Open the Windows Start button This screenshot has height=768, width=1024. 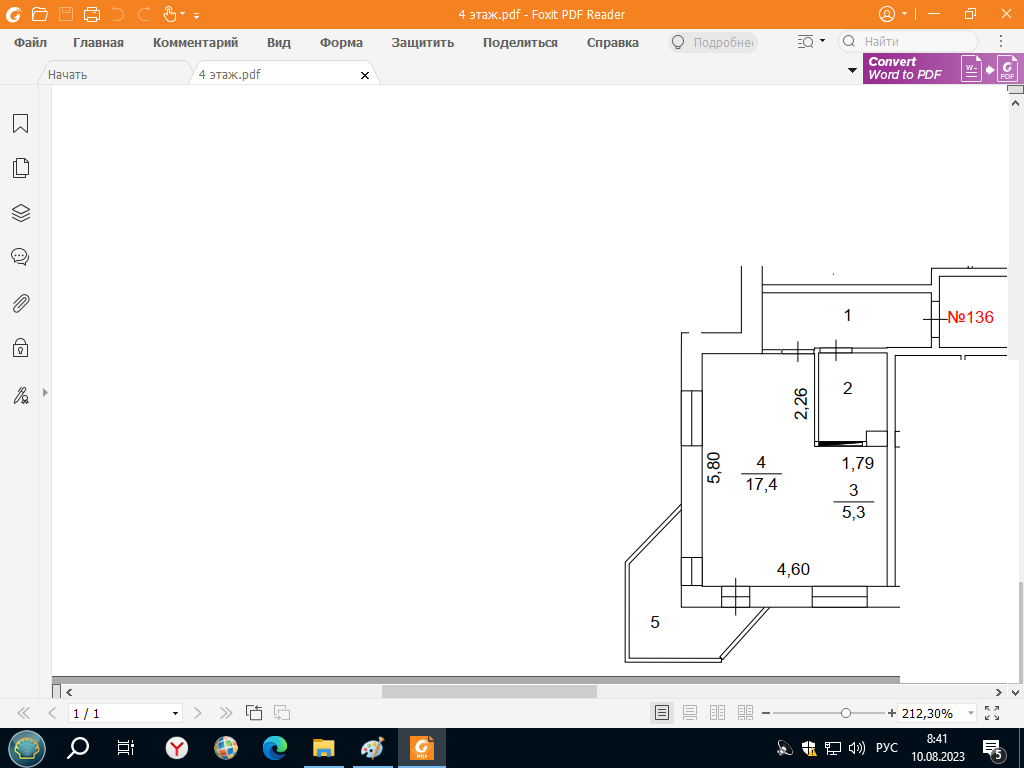point(27,748)
